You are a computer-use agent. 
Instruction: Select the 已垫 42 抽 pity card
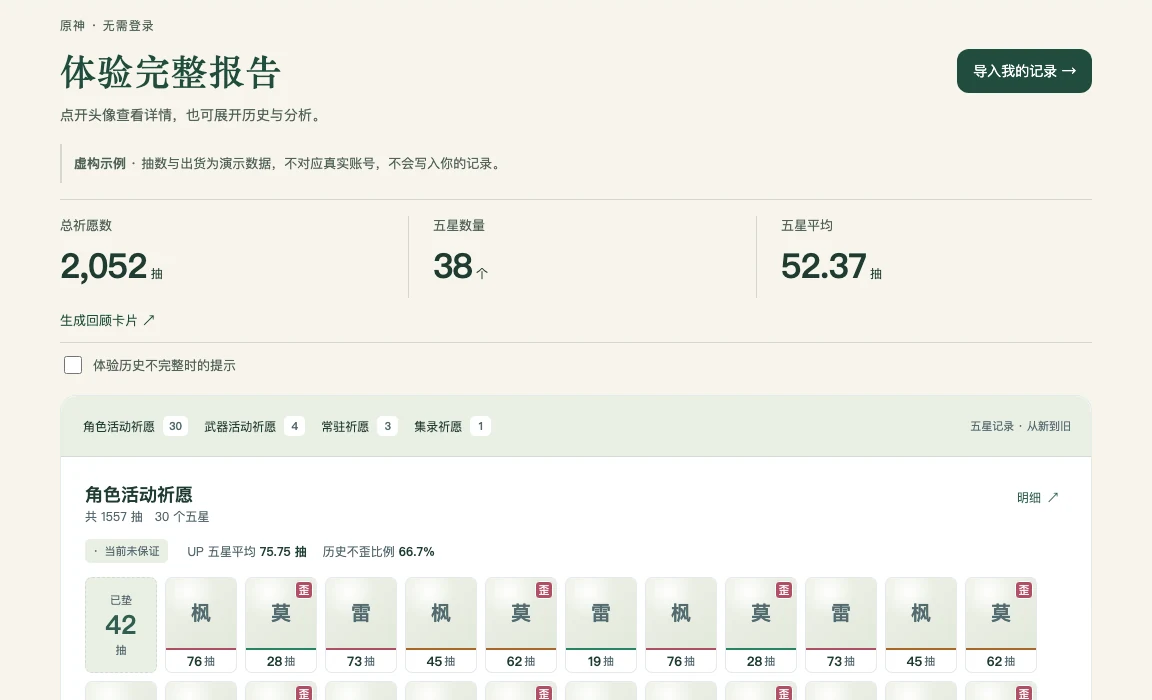[120, 625]
